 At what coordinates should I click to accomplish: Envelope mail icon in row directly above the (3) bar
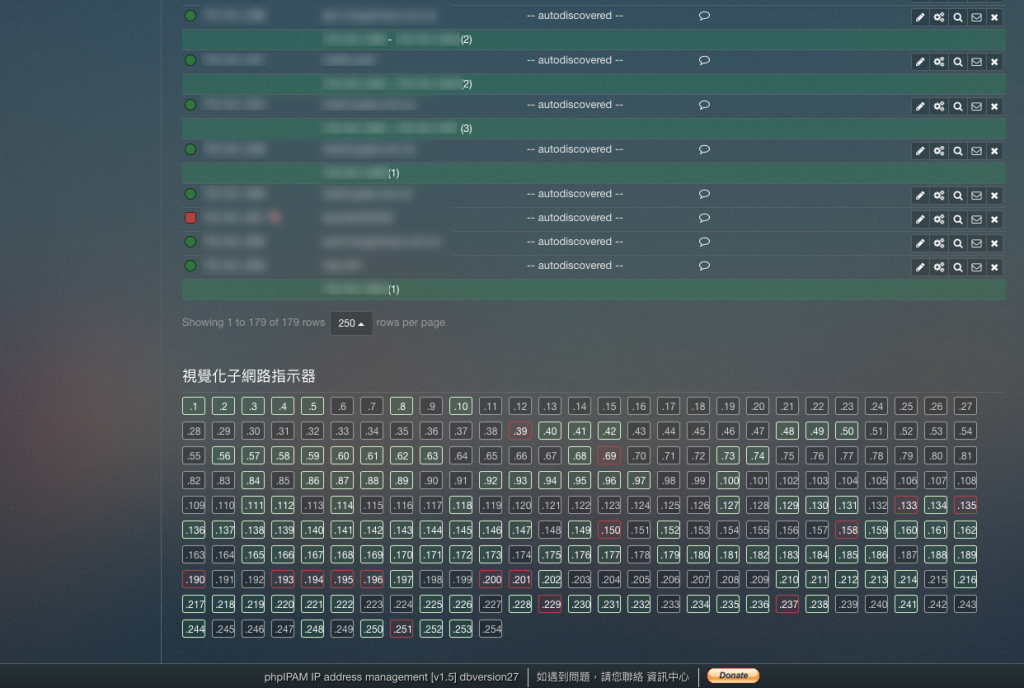tap(976, 106)
